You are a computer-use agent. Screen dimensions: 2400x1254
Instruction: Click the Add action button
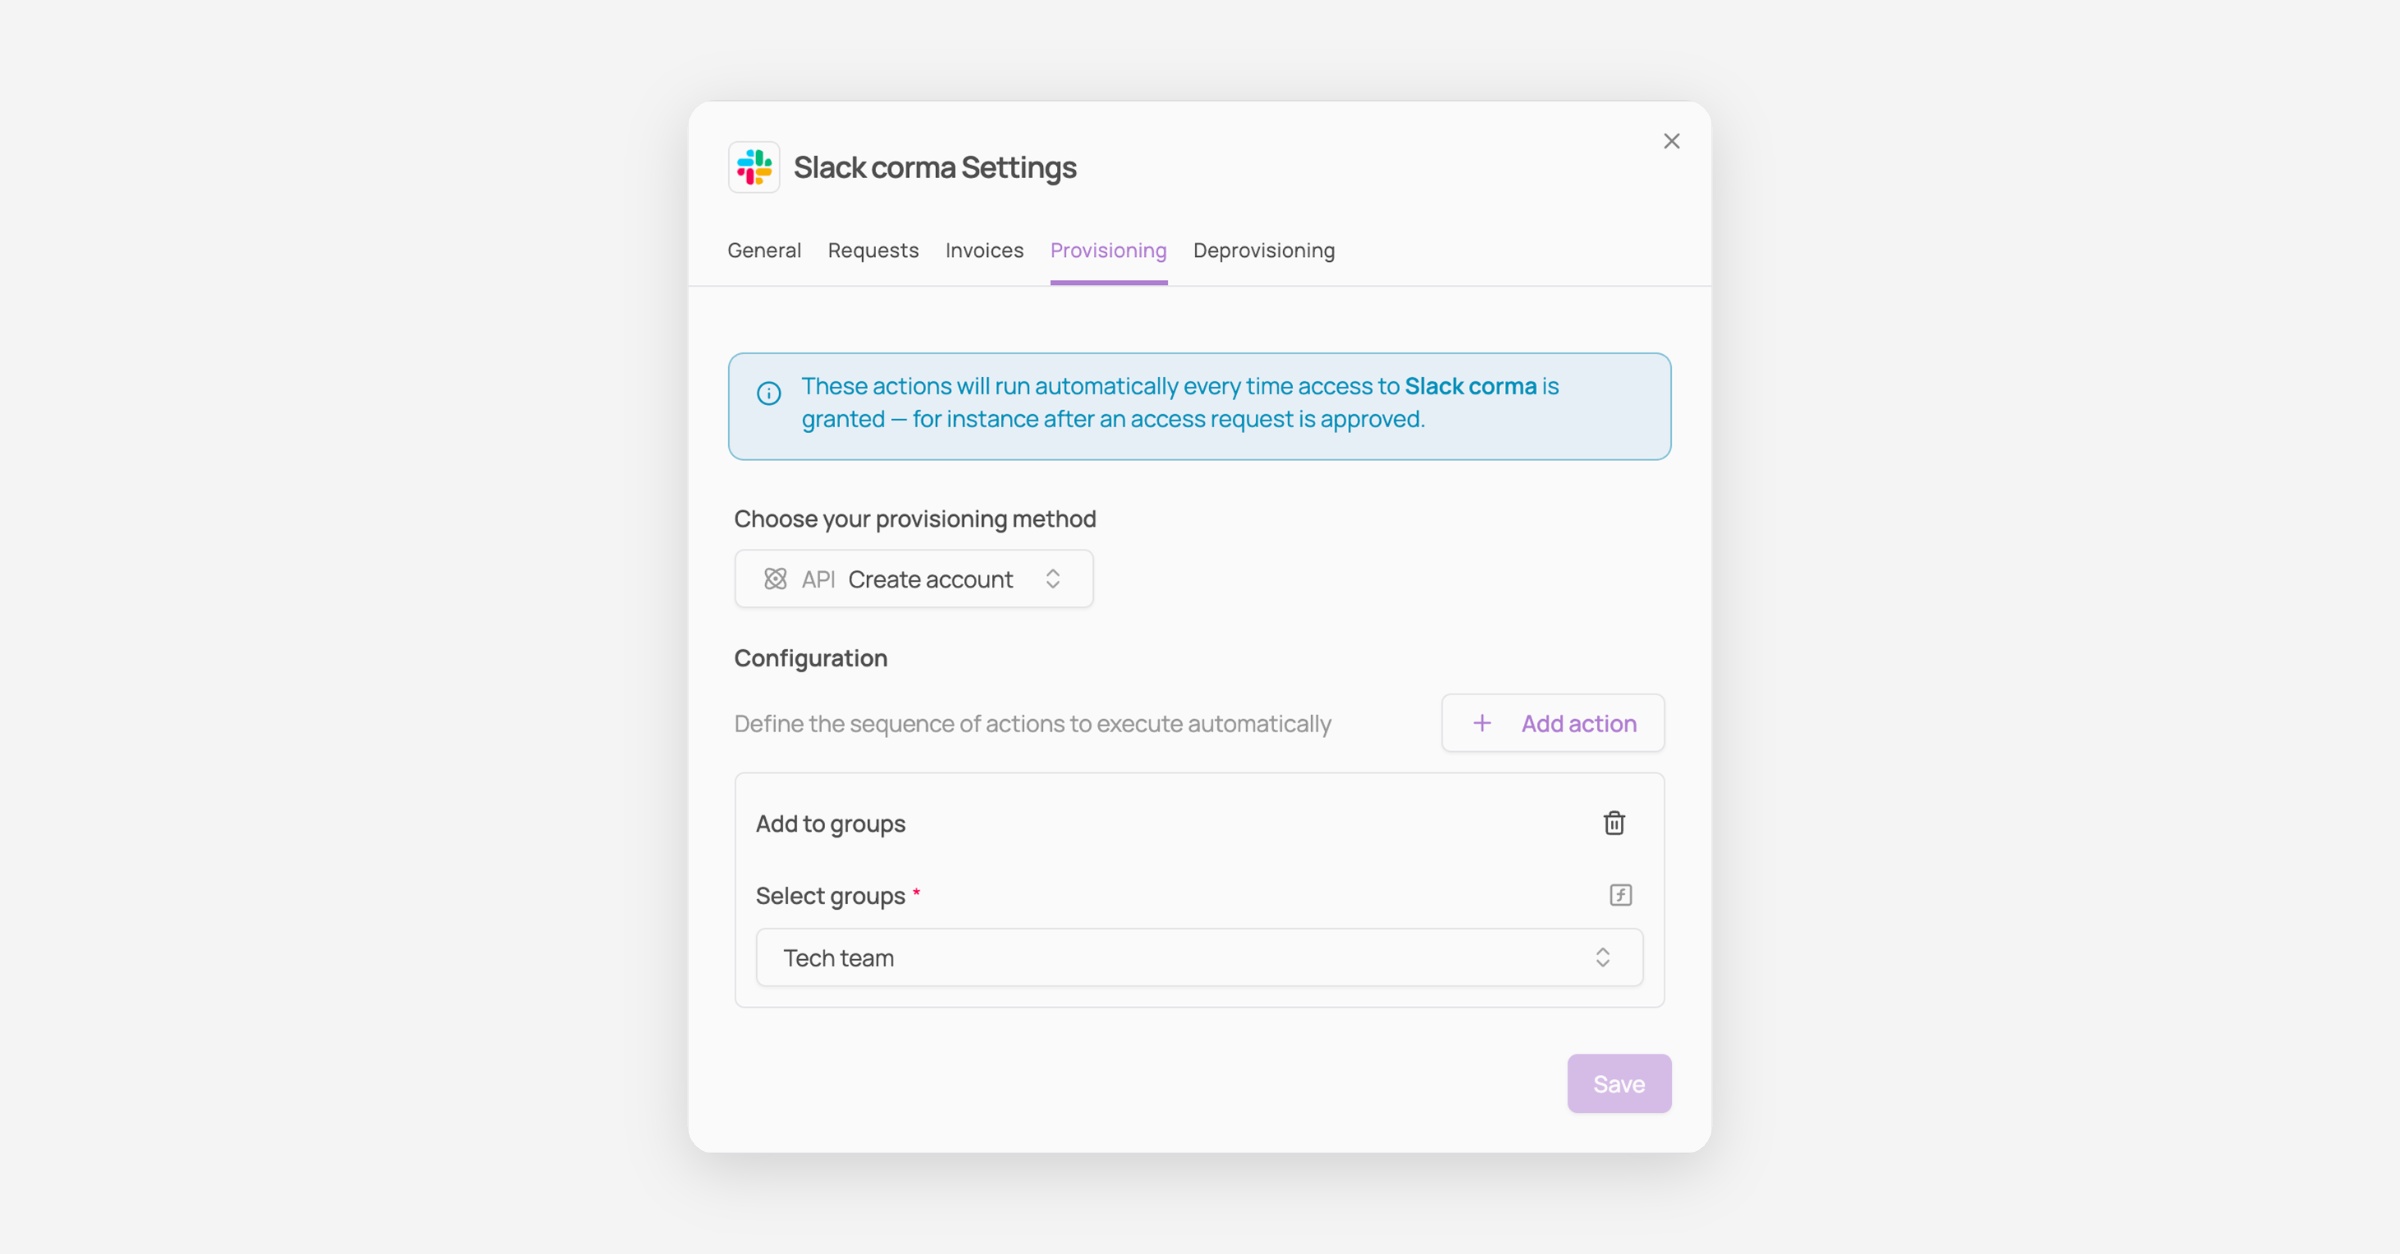[1552, 723]
